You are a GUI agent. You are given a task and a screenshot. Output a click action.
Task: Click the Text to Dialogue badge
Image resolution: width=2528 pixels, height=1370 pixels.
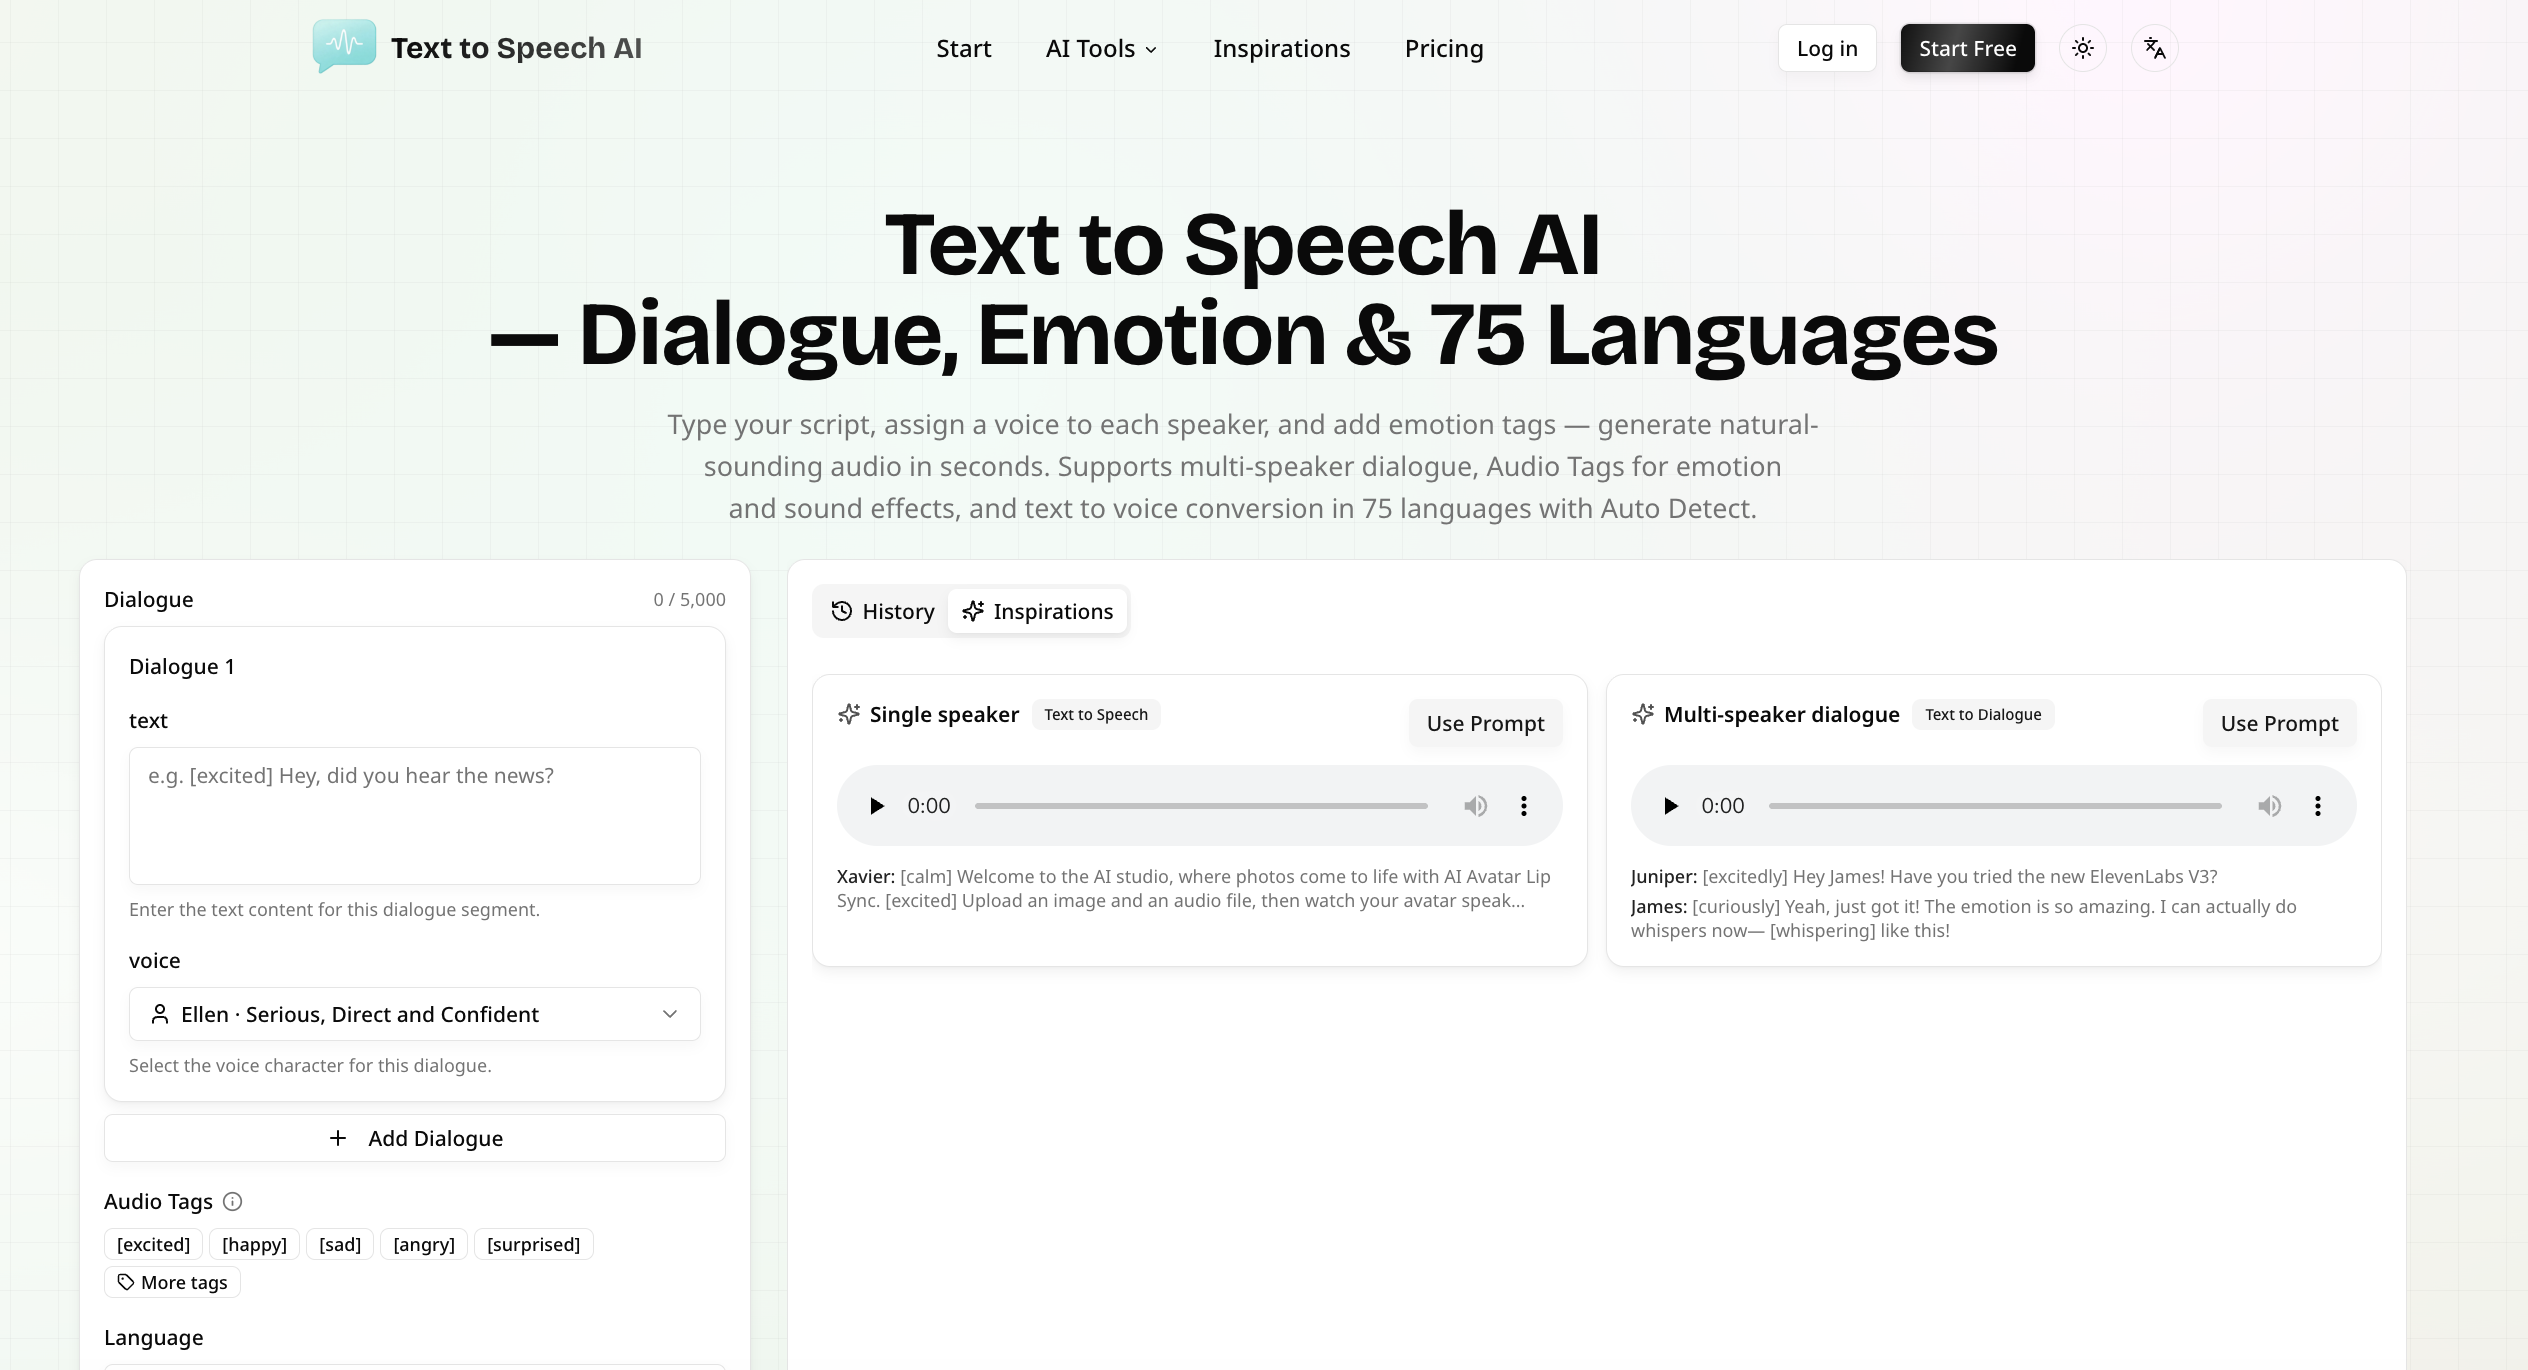coord(1983,714)
